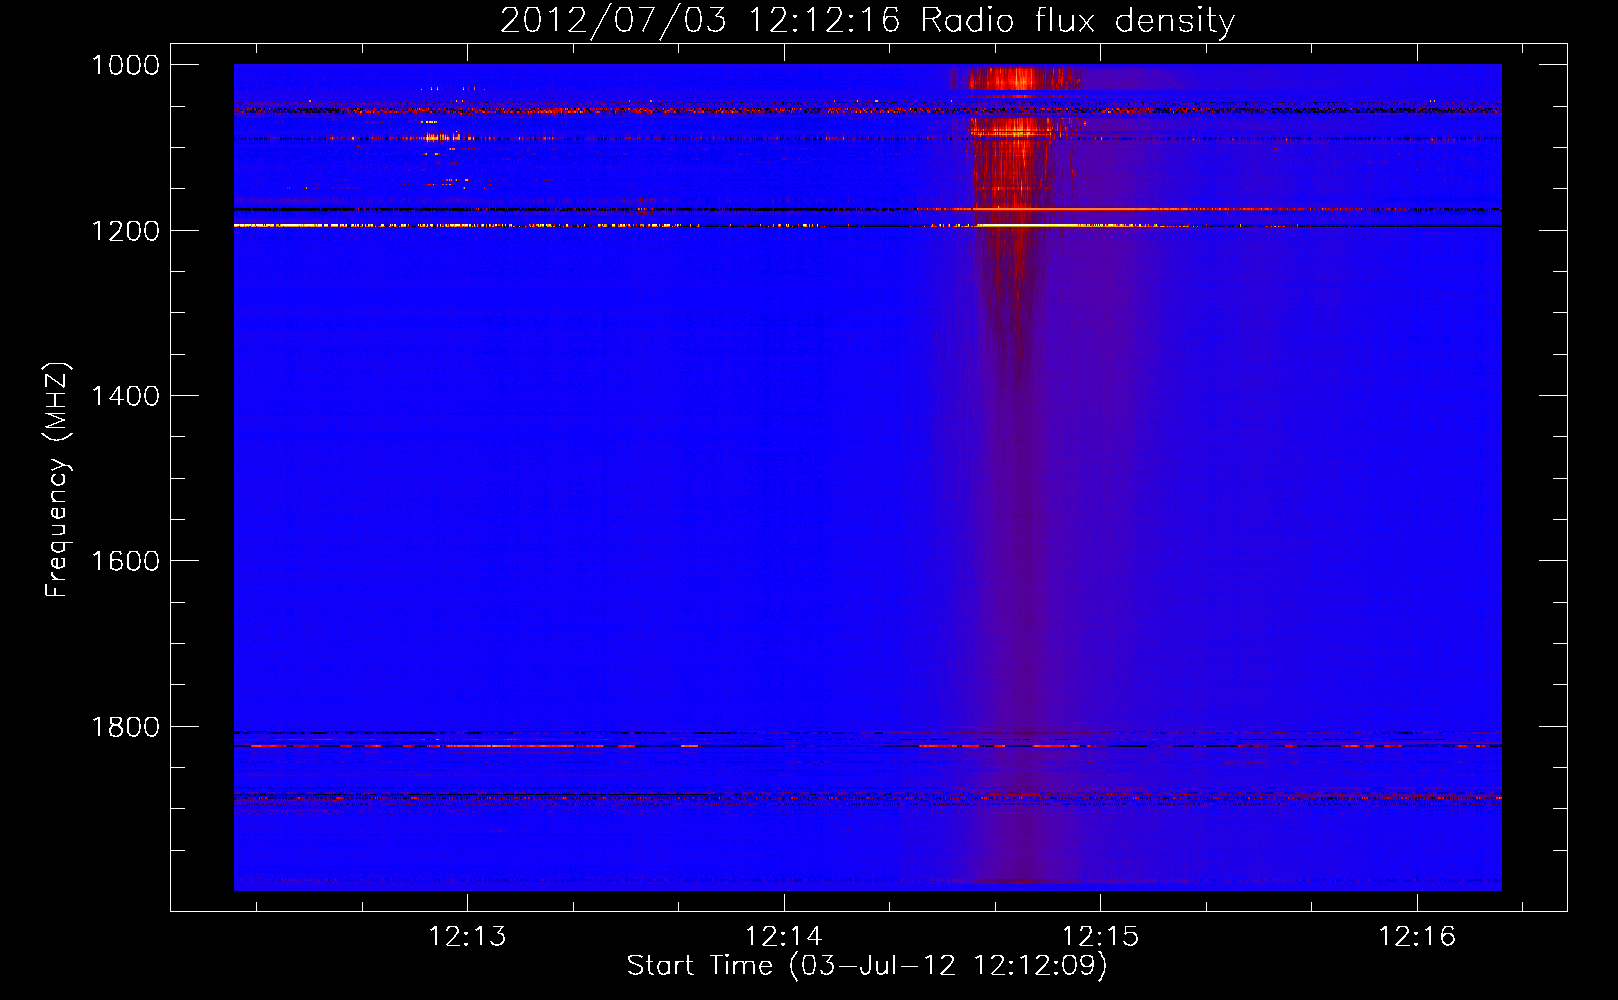This screenshot has width=1618, height=1000.
Task: Click the 1400 frequency tick label
Action: pyautogui.click(x=125, y=396)
